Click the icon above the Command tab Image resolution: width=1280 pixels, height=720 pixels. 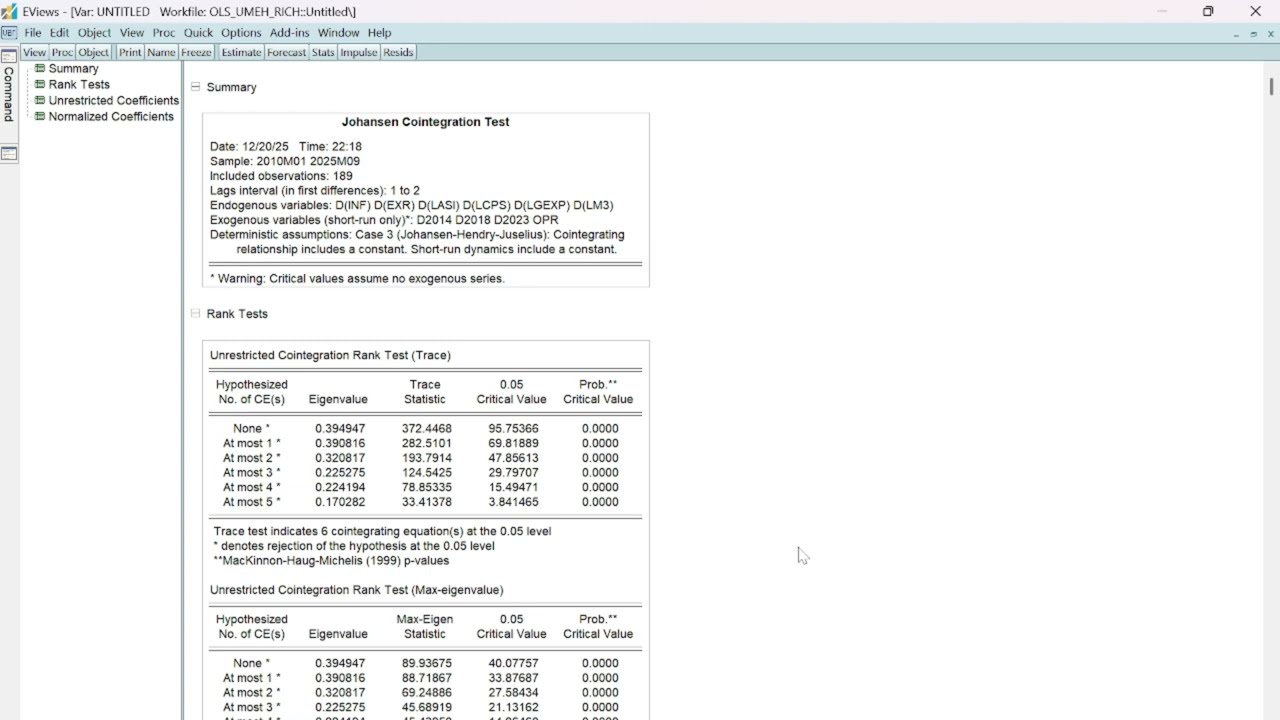[9, 57]
